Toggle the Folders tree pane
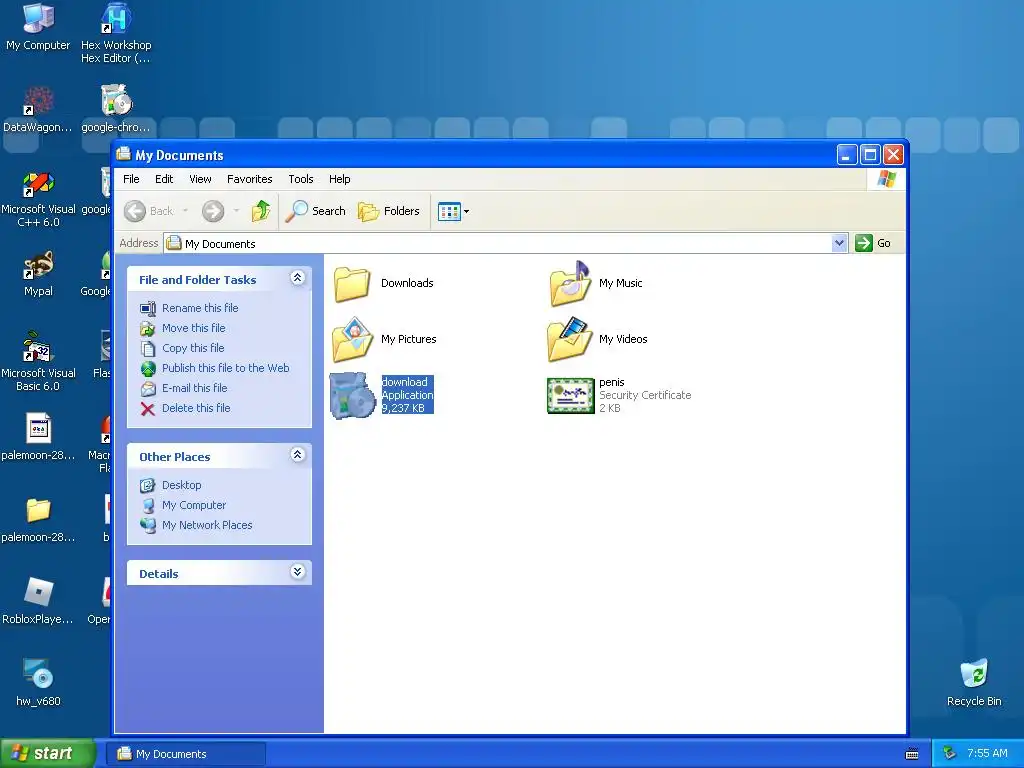Viewport: 1024px width, 768px height. click(x=389, y=211)
